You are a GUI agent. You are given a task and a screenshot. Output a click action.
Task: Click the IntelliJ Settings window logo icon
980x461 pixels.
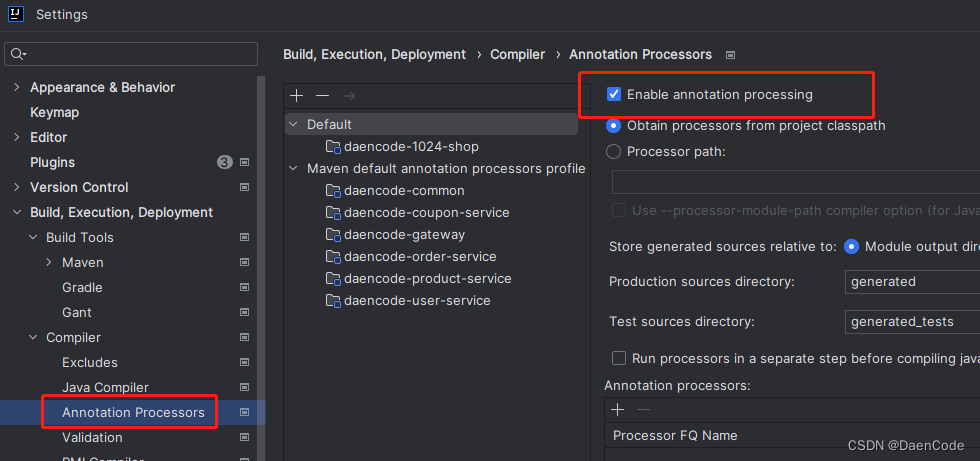[x=17, y=14]
